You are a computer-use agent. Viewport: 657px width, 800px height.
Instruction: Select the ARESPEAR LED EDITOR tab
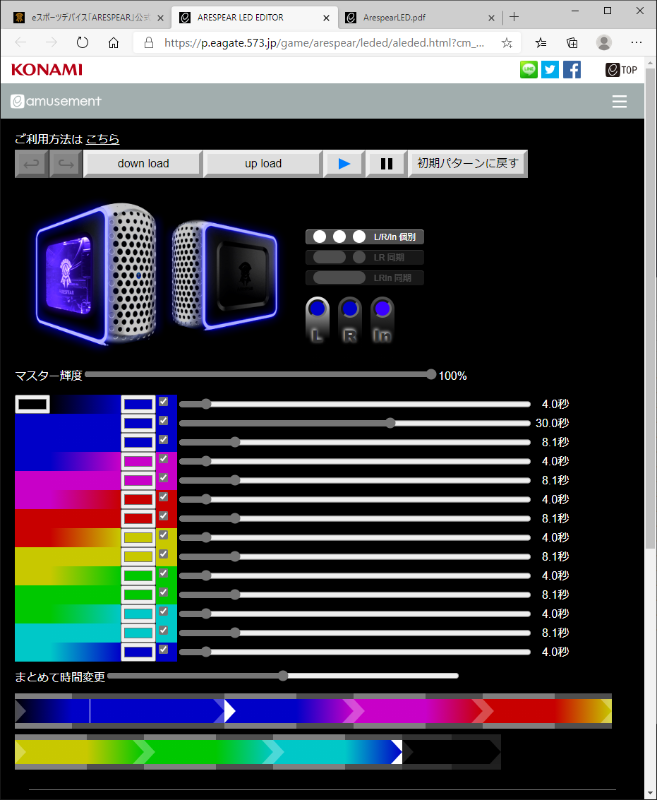pos(254,17)
